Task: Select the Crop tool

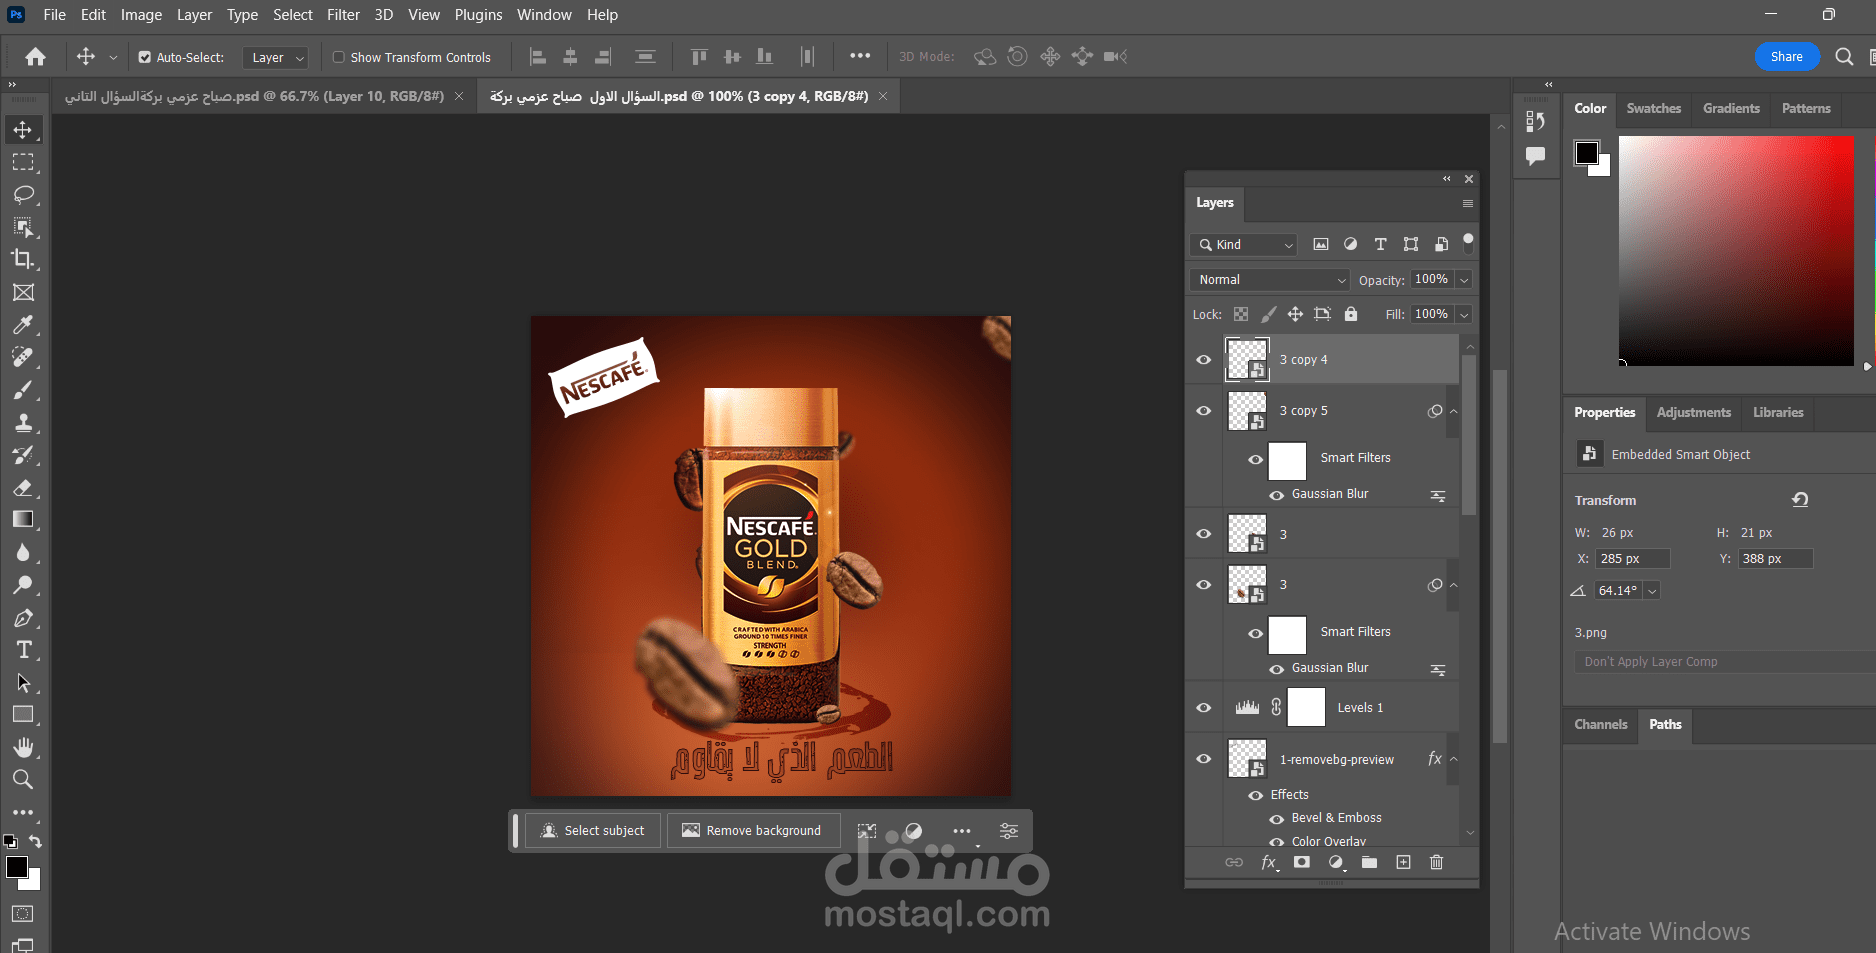Action: (23, 259)
